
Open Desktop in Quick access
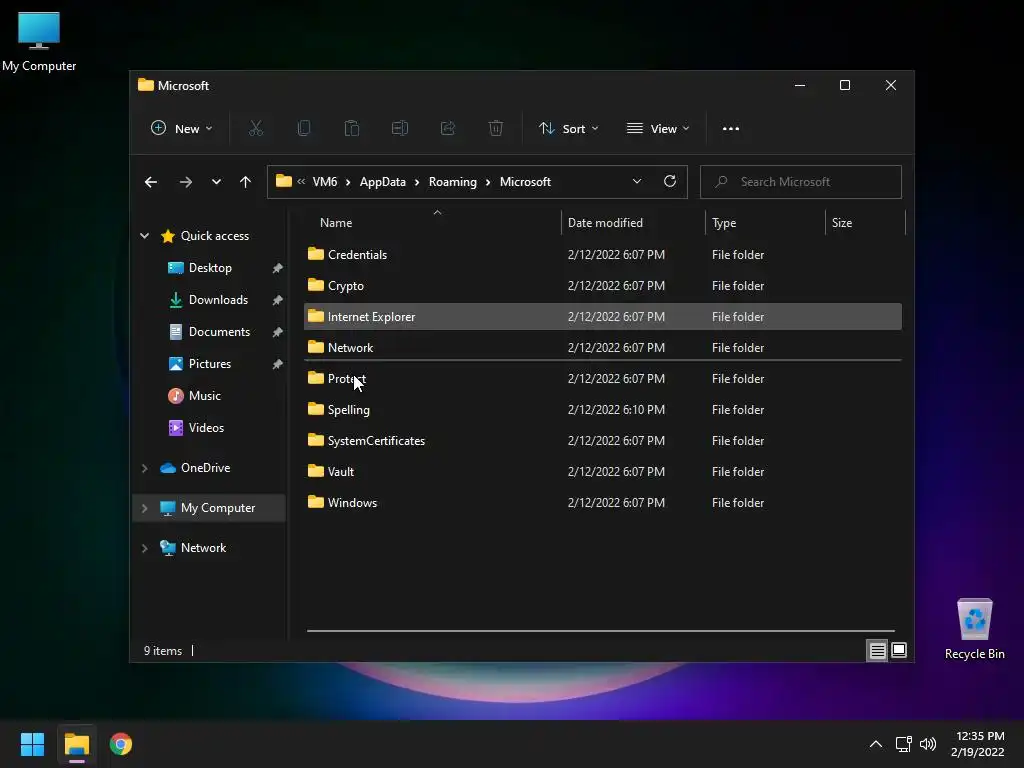click(x=210, y=268)
